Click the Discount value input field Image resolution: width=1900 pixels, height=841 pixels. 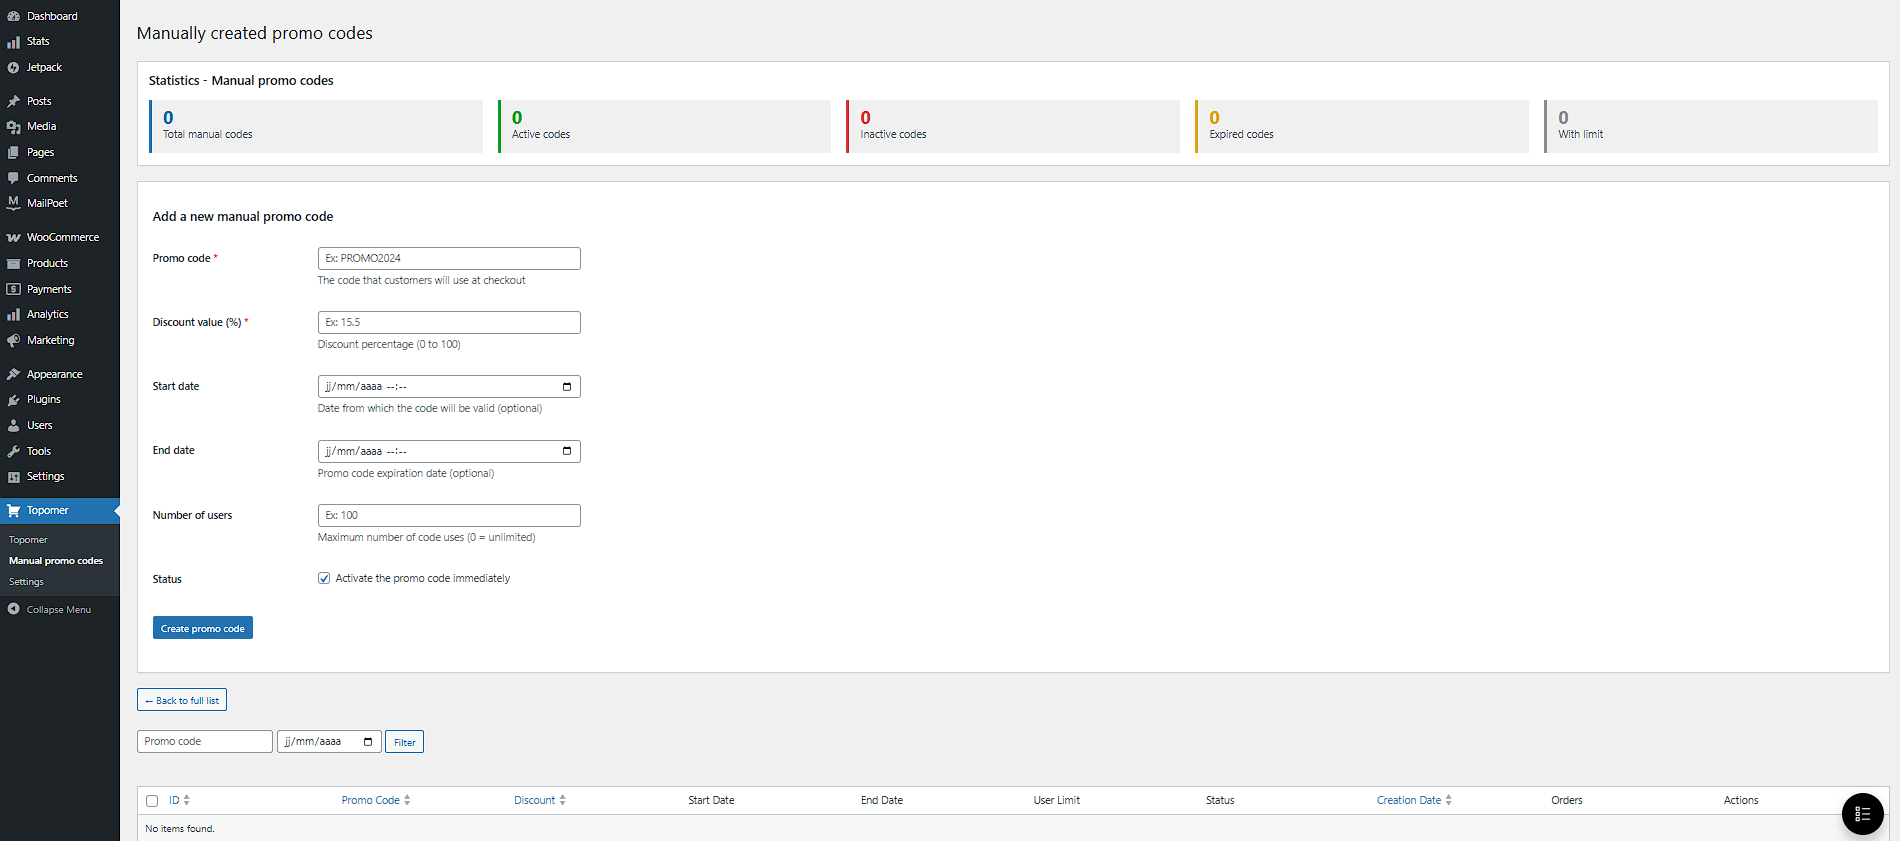[449, 322]
